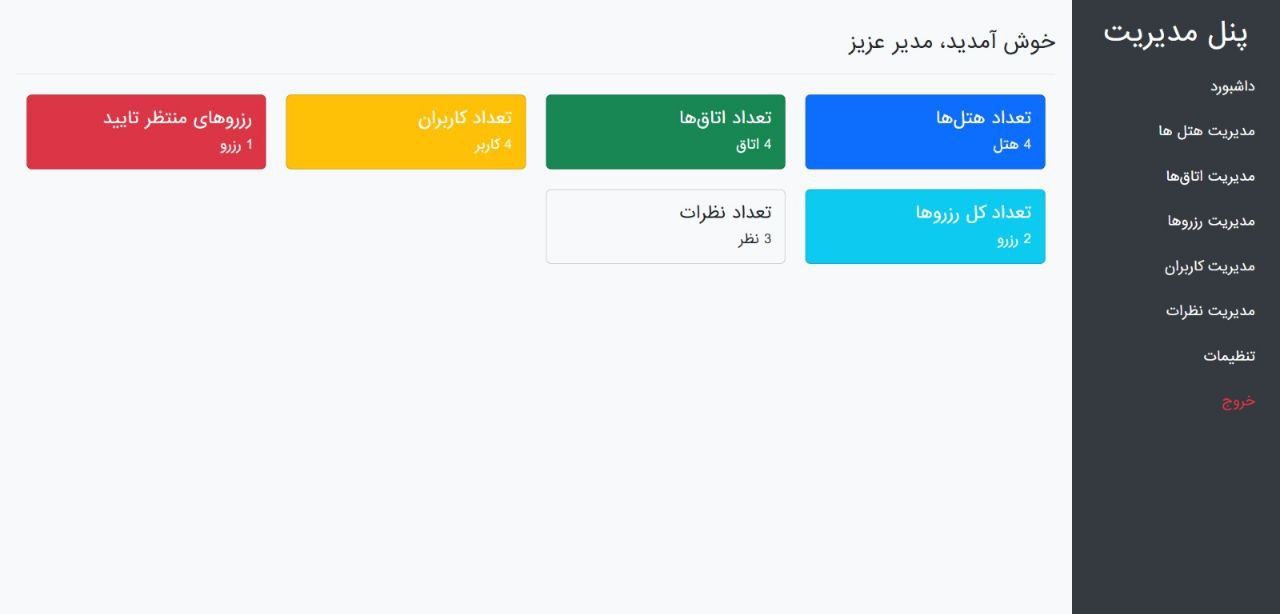
Task: Click the پنل مدیریت sidebar title
Action: pos(1176,32)
